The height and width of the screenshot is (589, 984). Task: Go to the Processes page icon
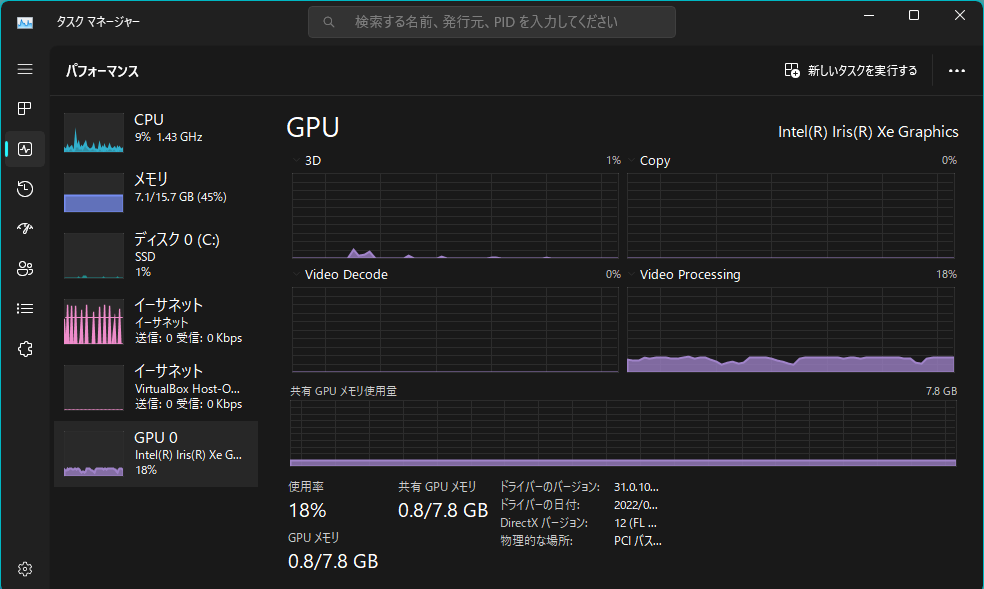[x=25, y=109]
